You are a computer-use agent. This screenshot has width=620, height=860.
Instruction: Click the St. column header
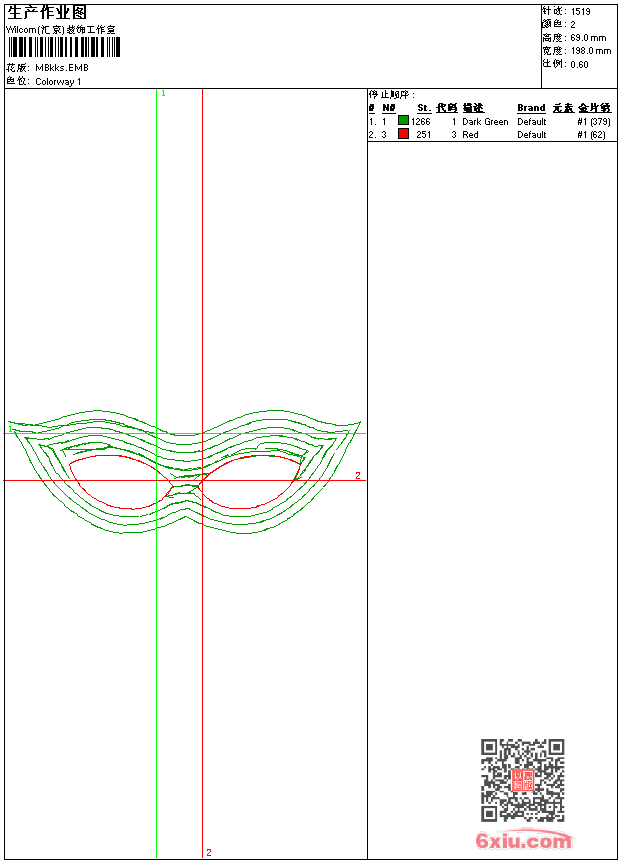click(x=424, y=108)
